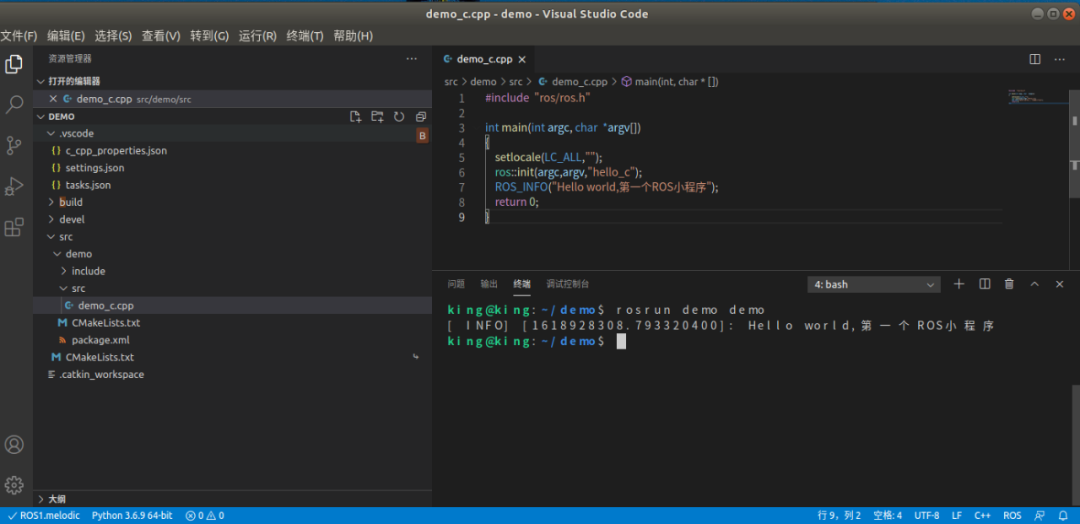1080x524 pixels.
Task: Close demo_c.cpp in open editors list
Action: pyautogui.click(x=53, y=99)
